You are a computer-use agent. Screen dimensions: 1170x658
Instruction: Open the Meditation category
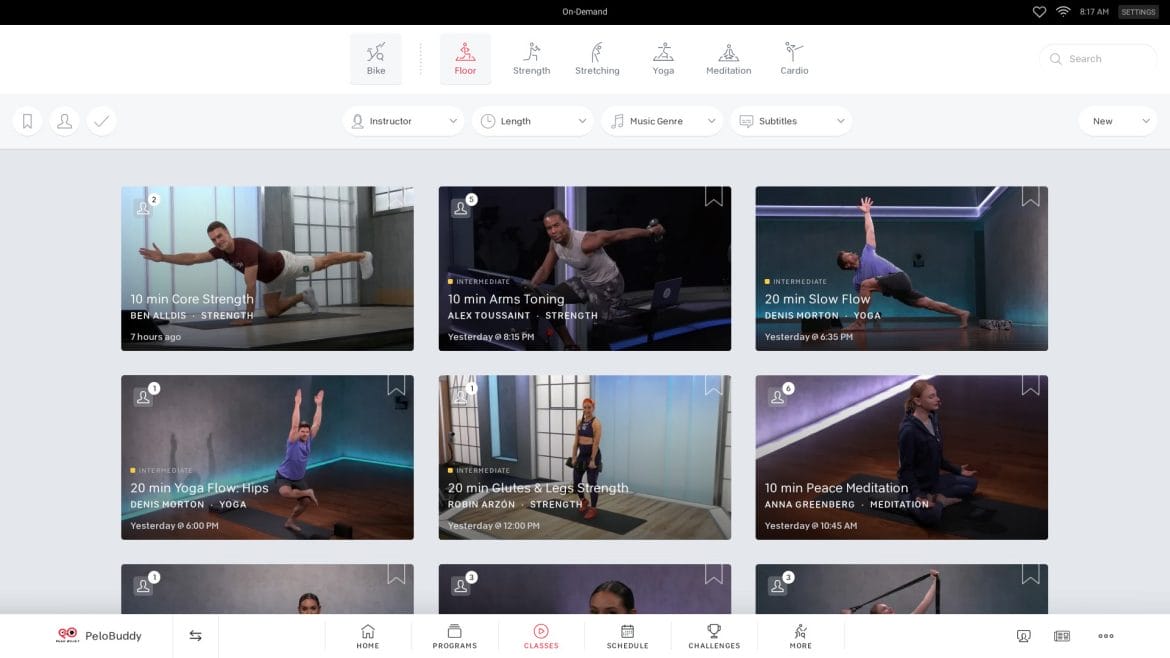pos(728,59)
